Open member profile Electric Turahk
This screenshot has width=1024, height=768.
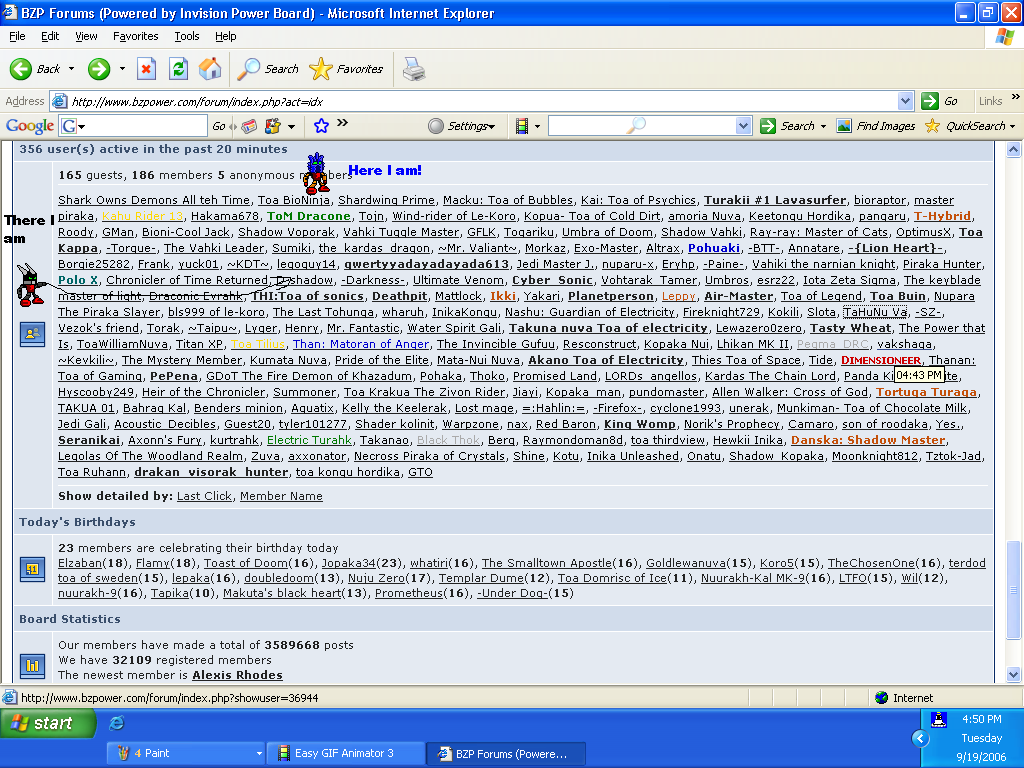point(309,440)
